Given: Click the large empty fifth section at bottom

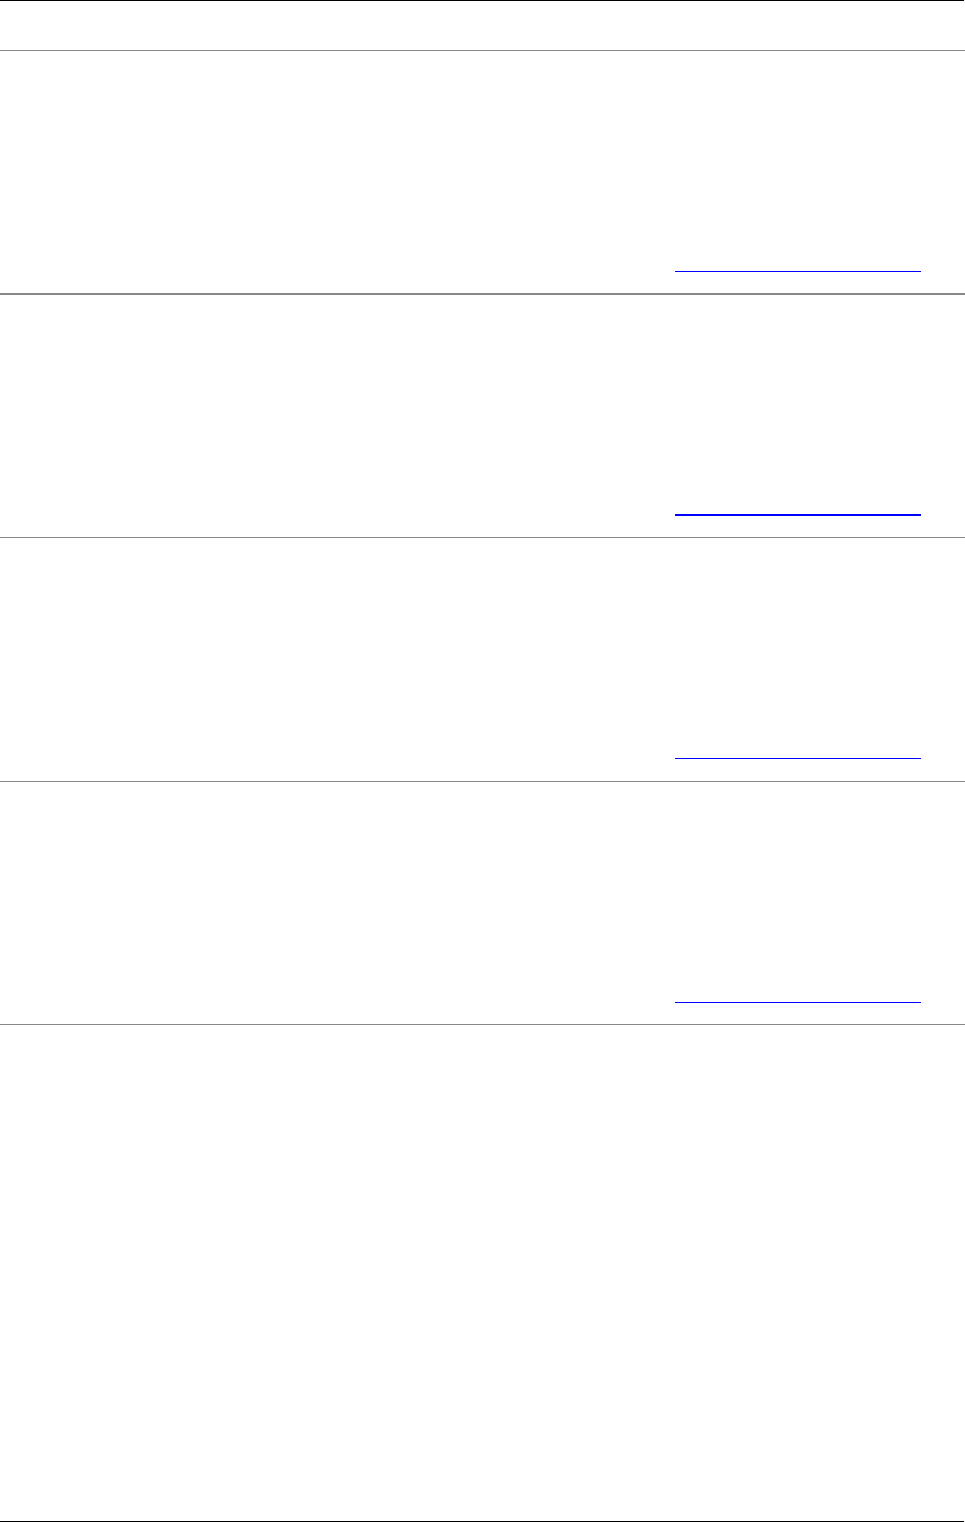Looking at the screenshot, I should pyautogui.click(x=482, y=1270).
